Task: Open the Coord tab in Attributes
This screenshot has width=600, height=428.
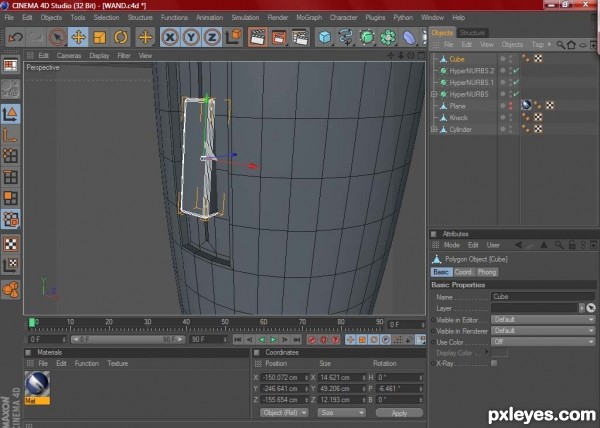Action: [463, 272]
